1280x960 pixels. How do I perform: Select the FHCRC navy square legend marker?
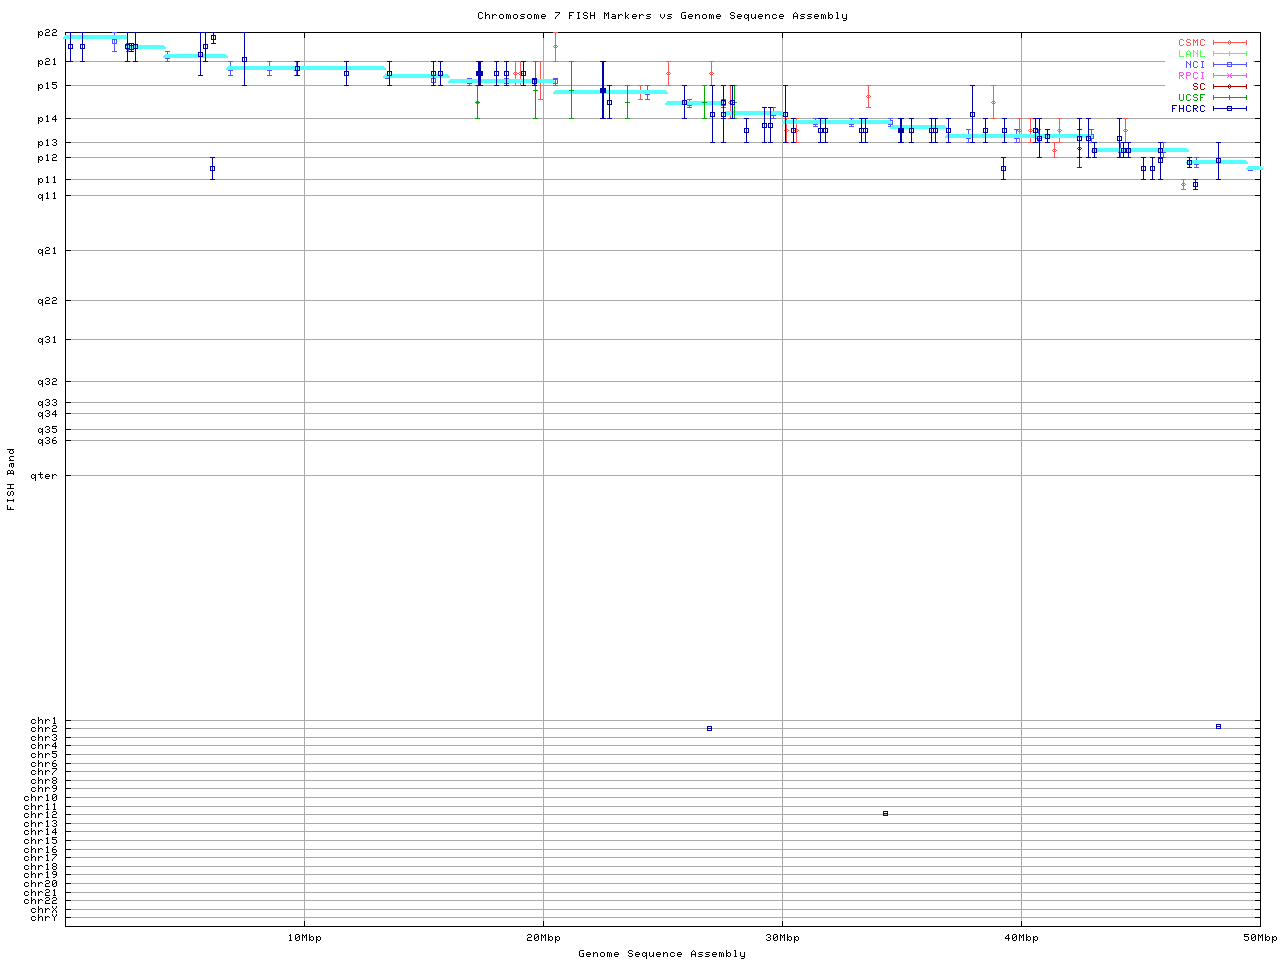click(1229, 109)
